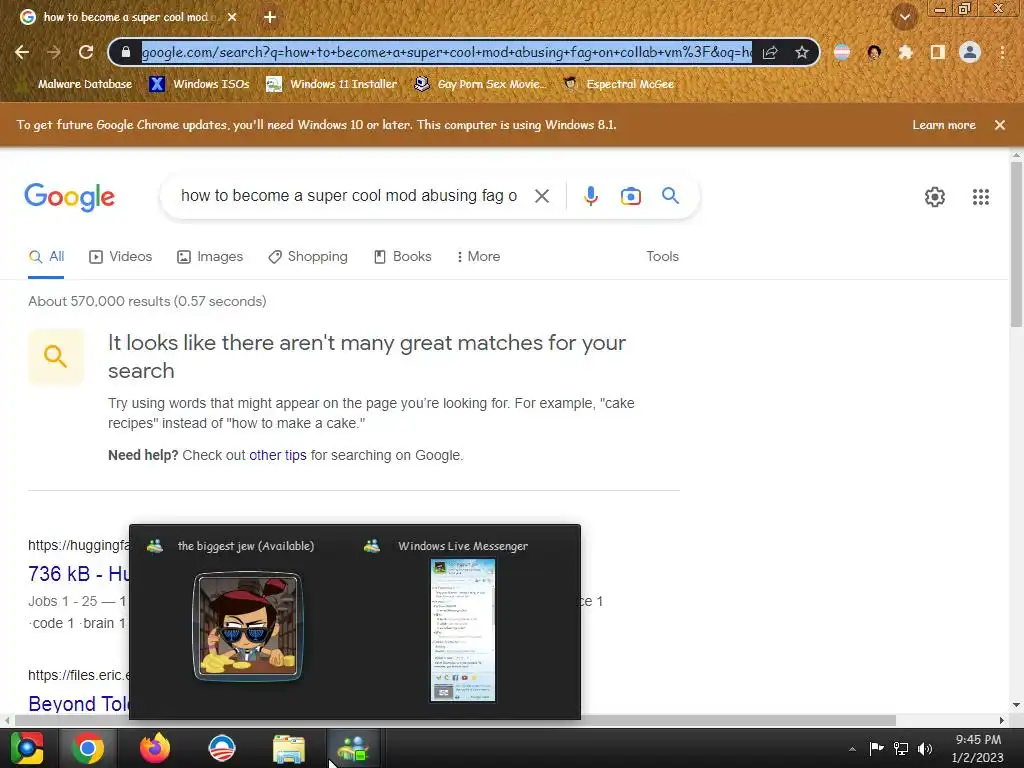The height and width of the screenshot is (768, 1024).
Task: Follow the 'other tips' link
Action: (x=278, y=455)
